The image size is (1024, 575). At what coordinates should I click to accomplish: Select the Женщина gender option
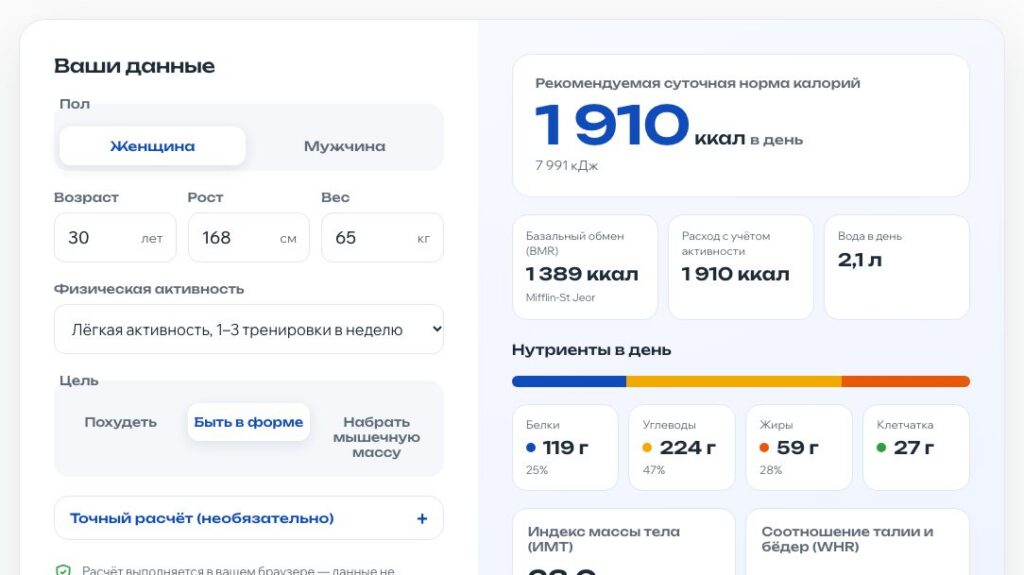click(x=152, y=146)
